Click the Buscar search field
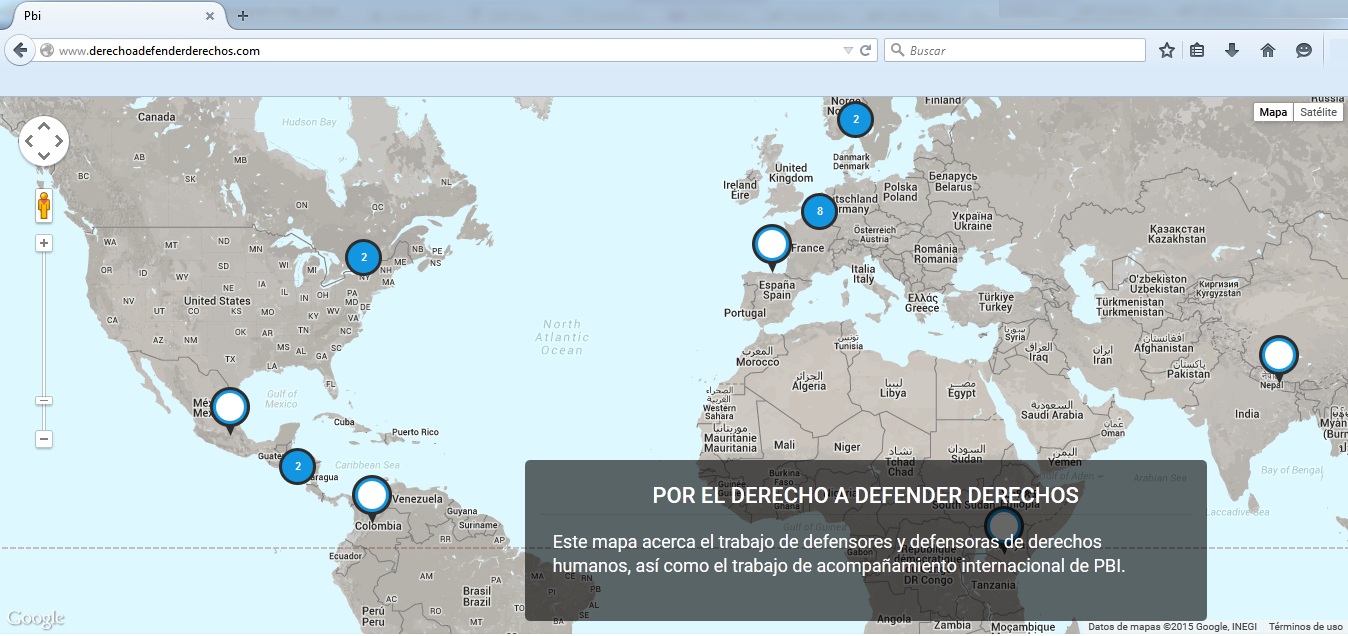This screenshot has width=1348, height=636. click(x=1015, y=50)
